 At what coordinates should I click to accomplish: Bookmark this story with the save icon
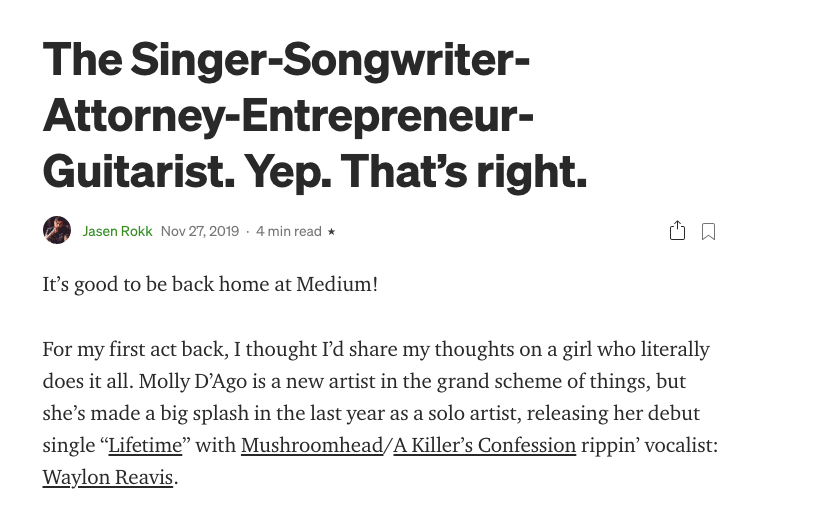(708, 232)
